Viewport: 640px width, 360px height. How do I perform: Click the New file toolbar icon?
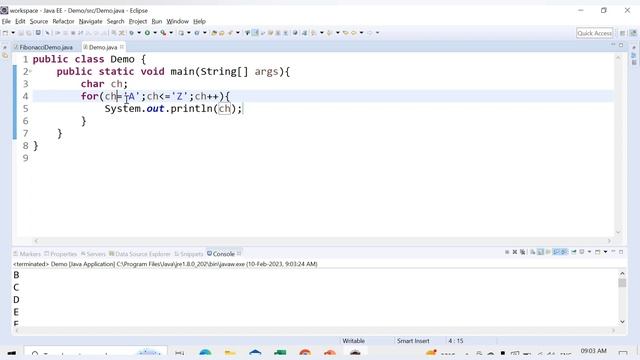click(5, 33)
